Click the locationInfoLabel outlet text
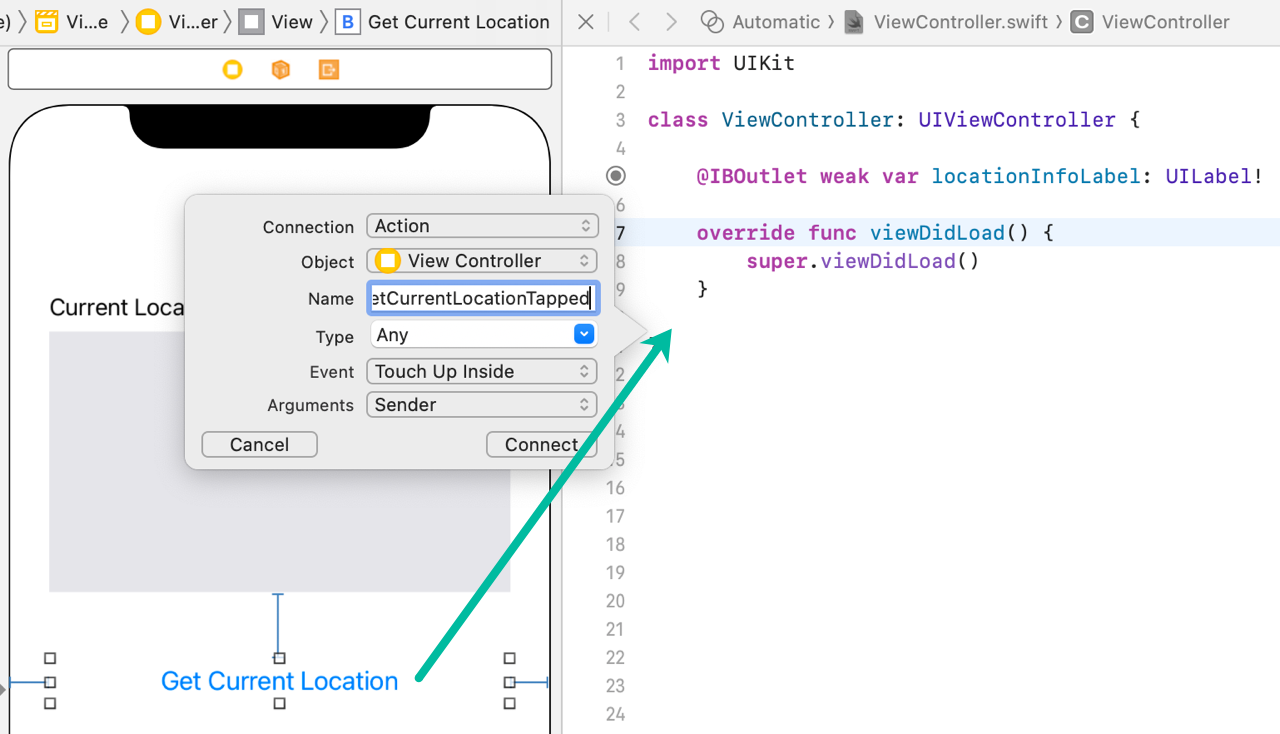Viewport: 1280px width, 734px height. click(x=1035, y=176)
